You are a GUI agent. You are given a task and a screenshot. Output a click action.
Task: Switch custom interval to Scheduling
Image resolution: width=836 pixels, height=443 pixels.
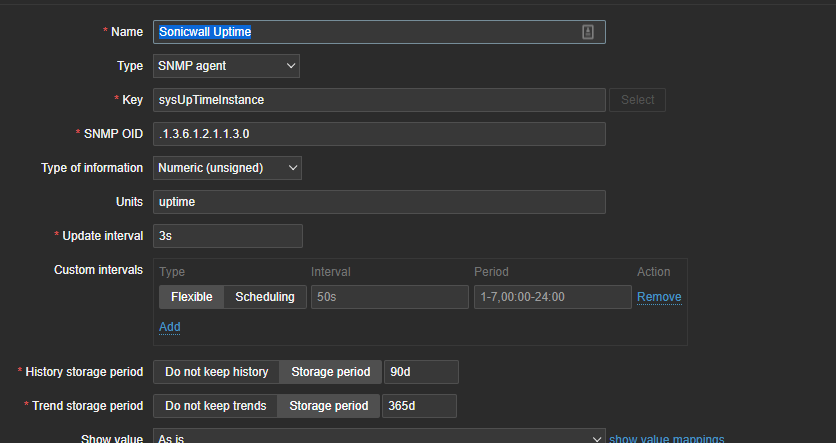click(x=264, y=297)
